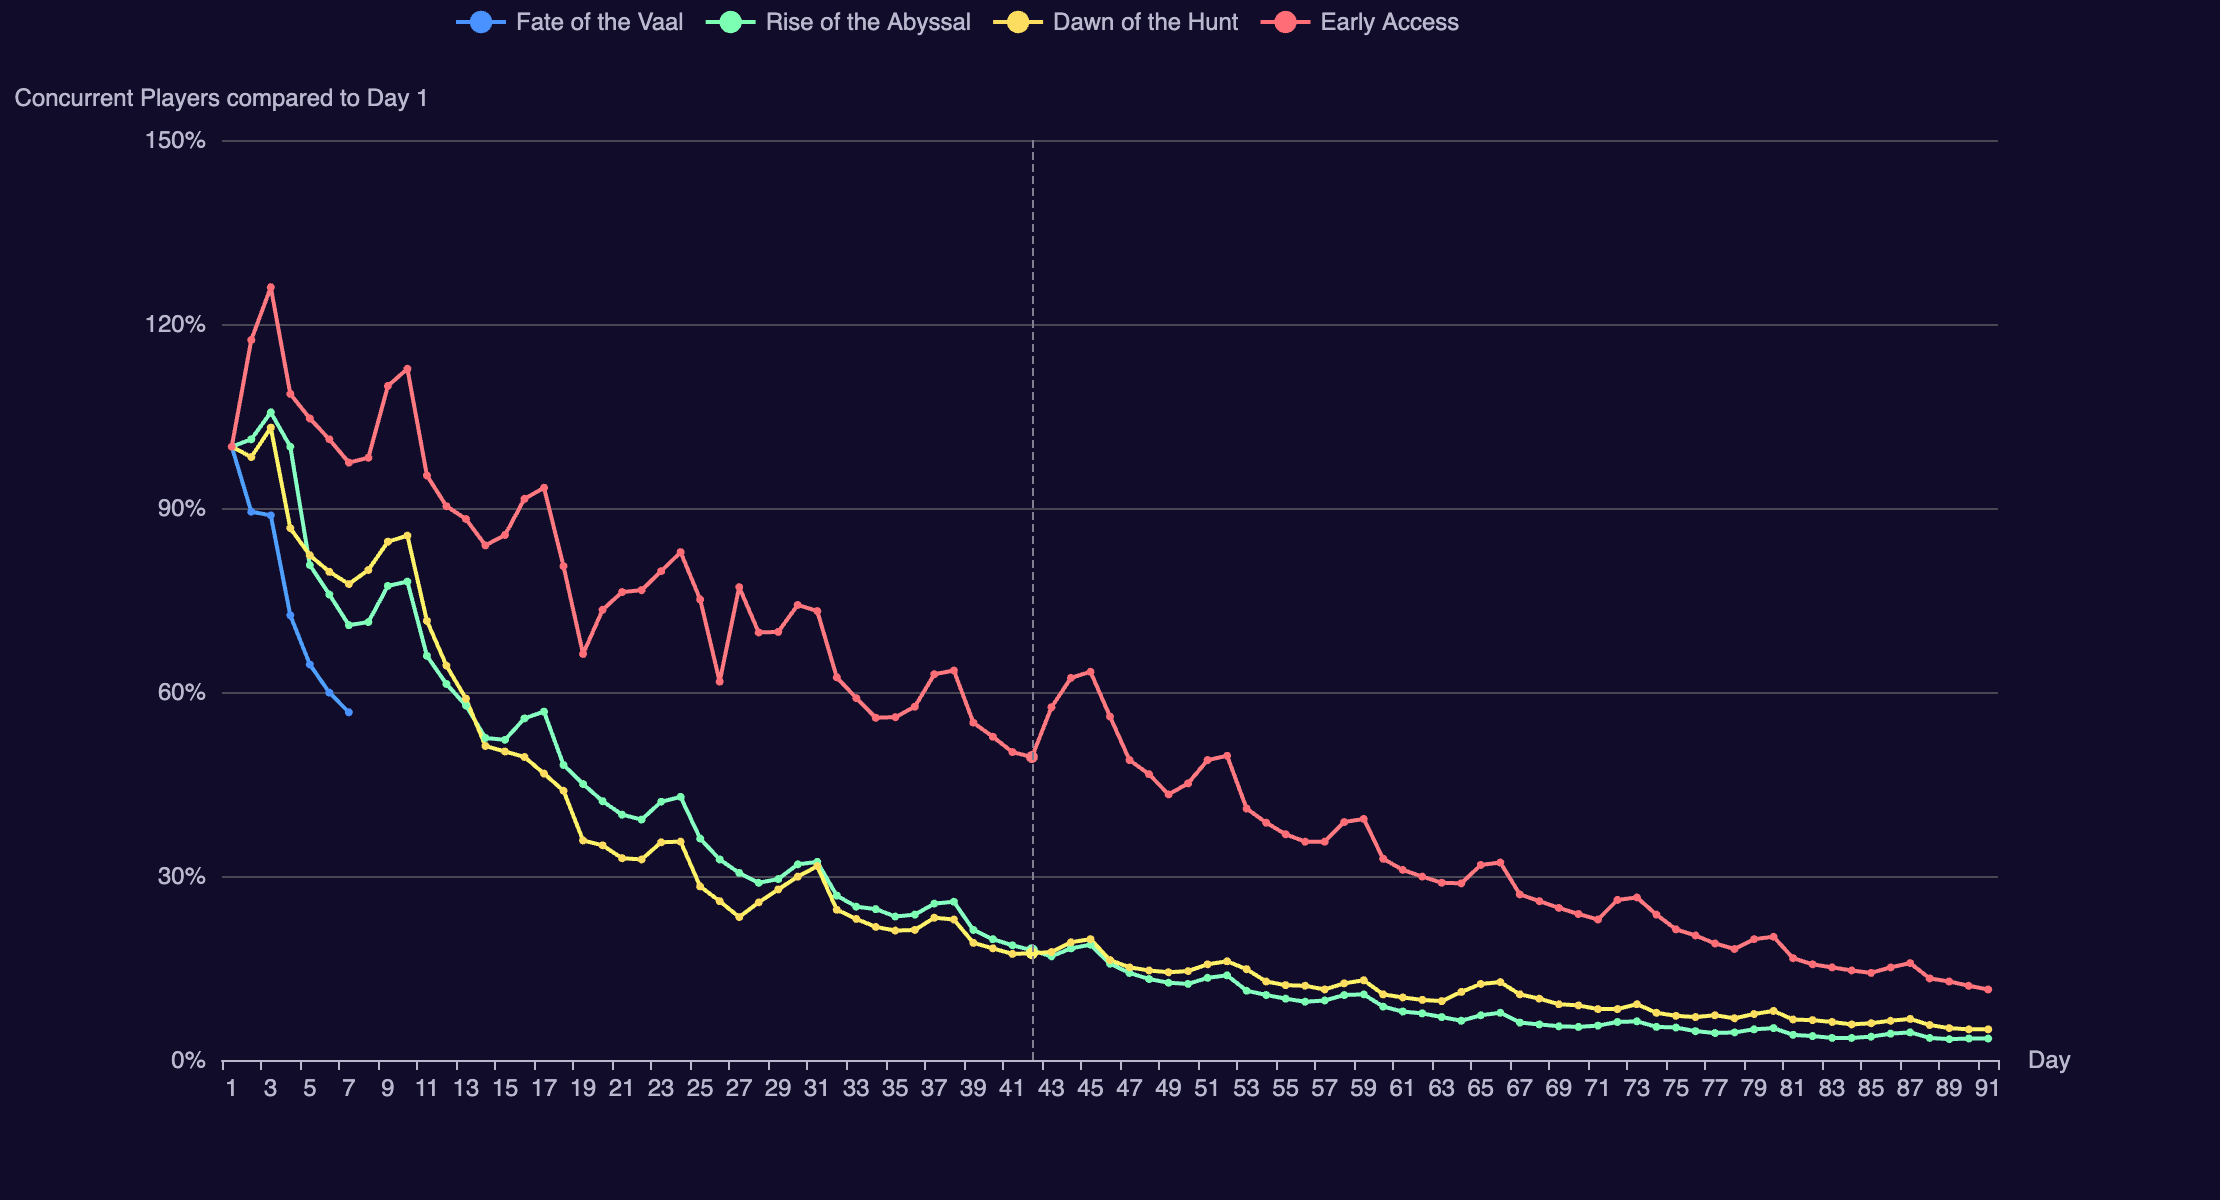Toggle the Fate of the Vaal legend

coord(598,22)
